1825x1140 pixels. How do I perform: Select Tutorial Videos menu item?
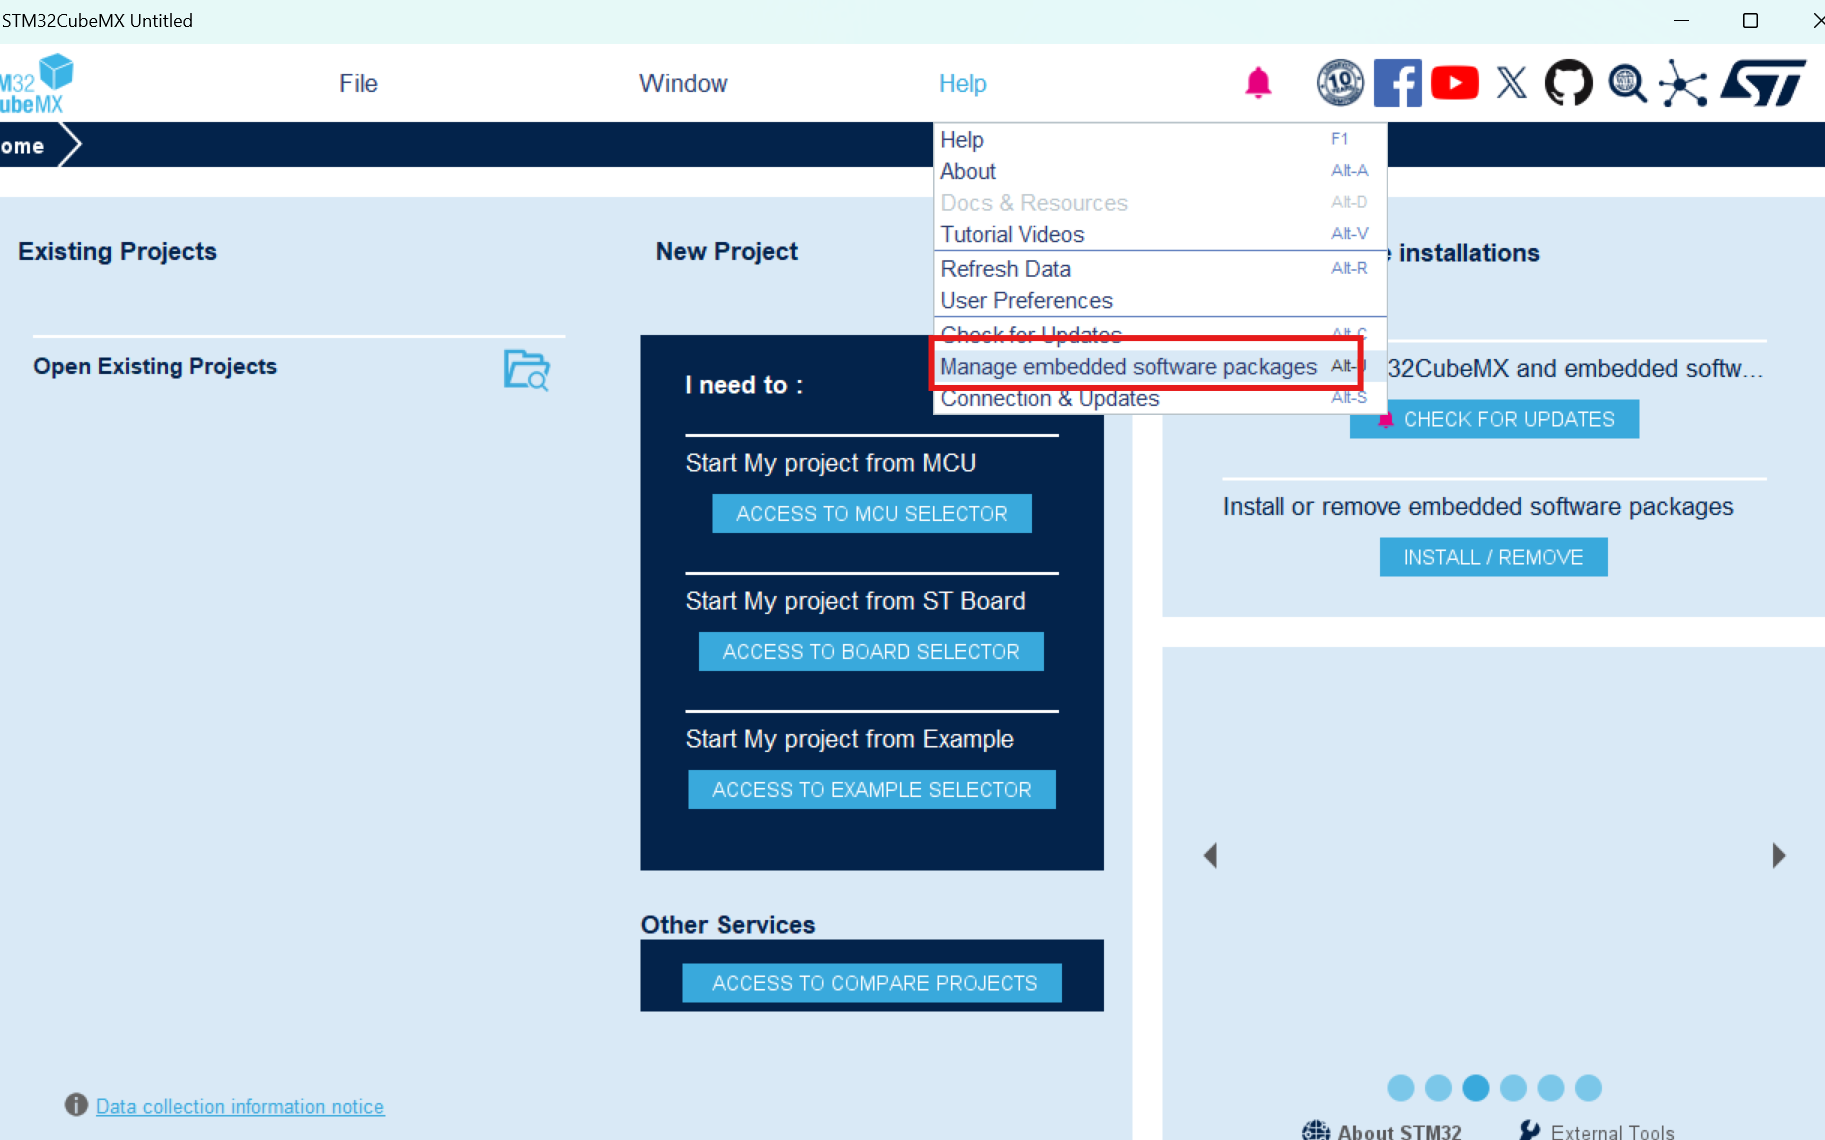click(1160, 234)
